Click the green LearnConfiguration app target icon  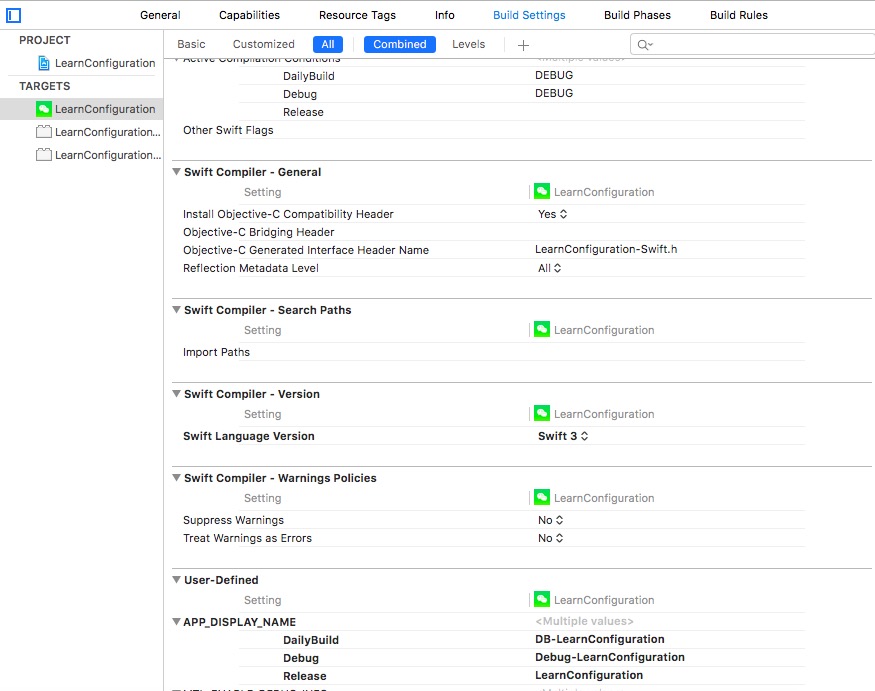click(44, 109)
